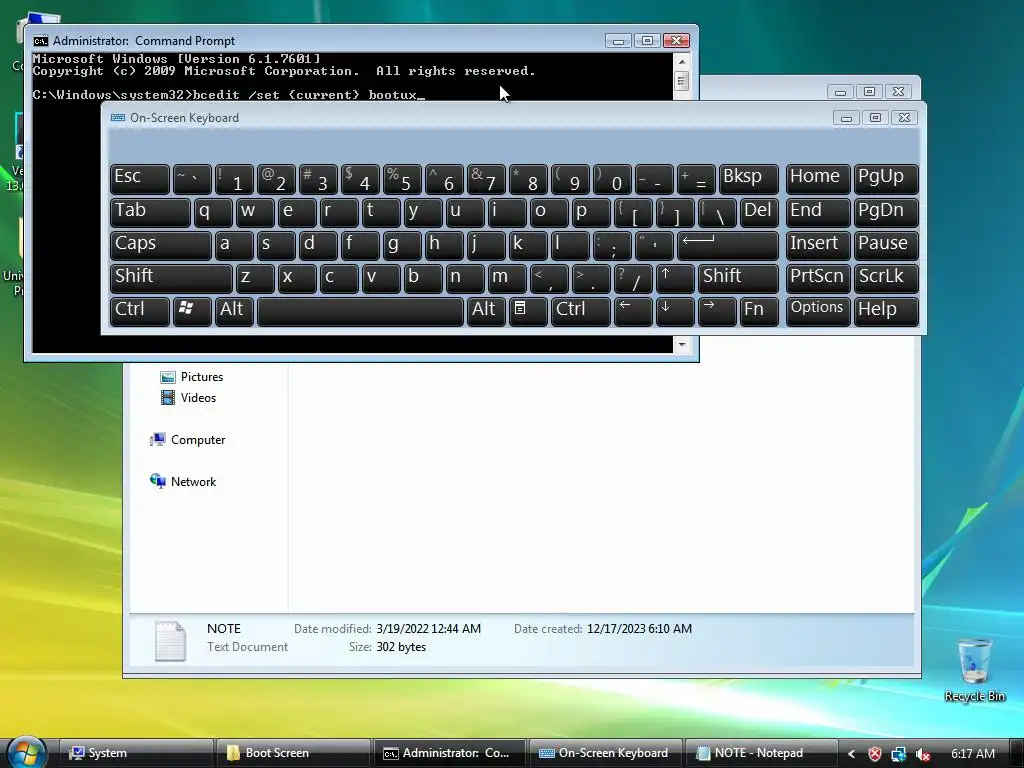Click the number 1 key
The image size is (1024, 768).
click(x=234, y=179)
